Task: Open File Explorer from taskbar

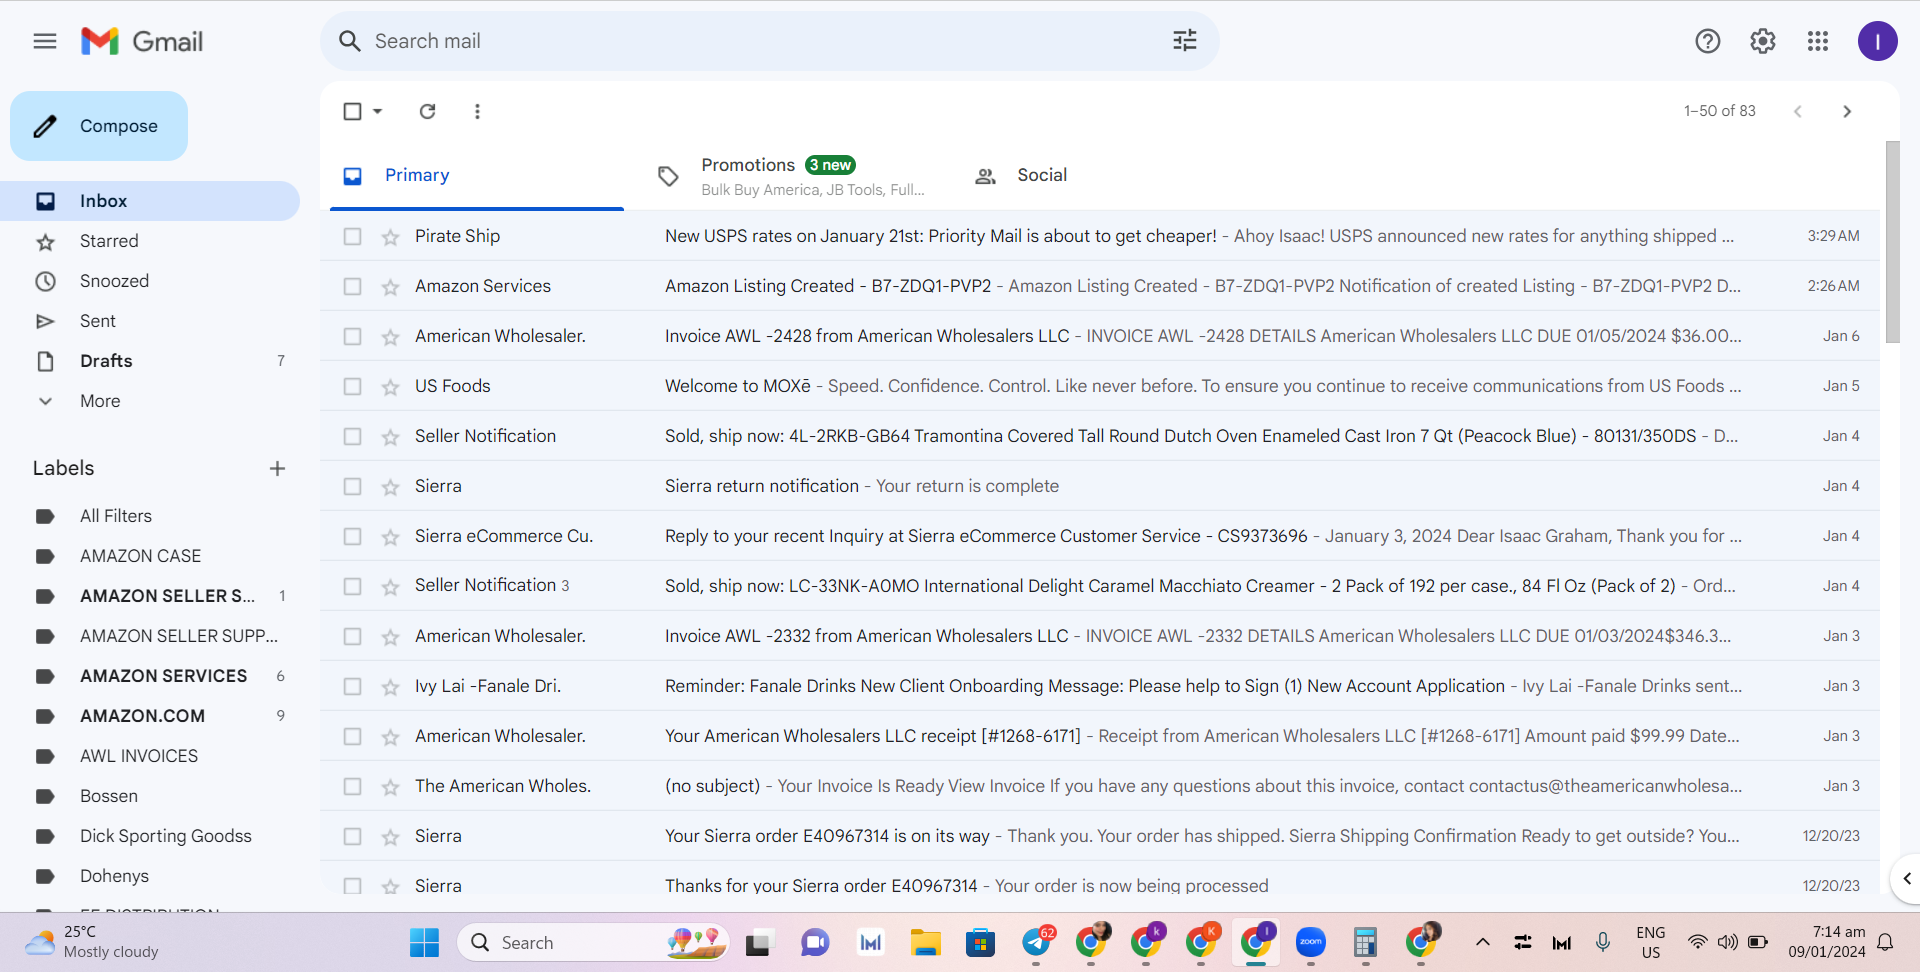Action: click(x=925, y=942)
